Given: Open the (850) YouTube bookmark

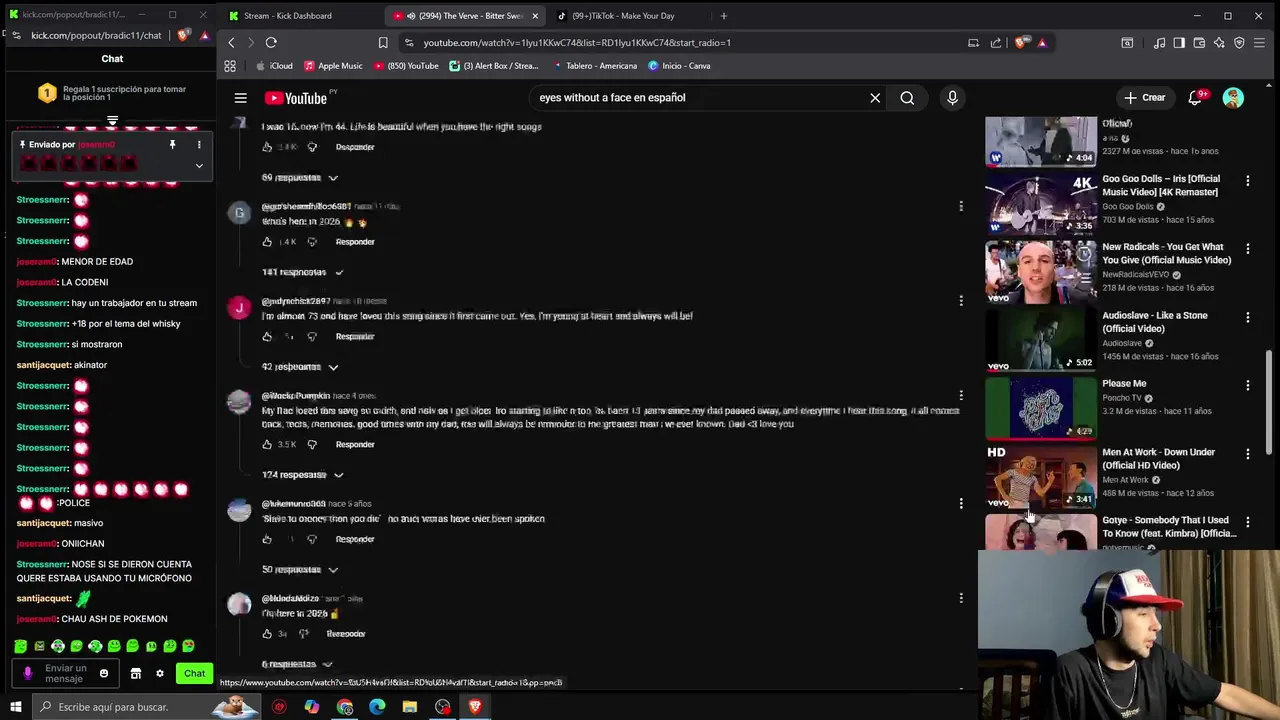Looking at the screenshot, I should (x=406, y=66).
